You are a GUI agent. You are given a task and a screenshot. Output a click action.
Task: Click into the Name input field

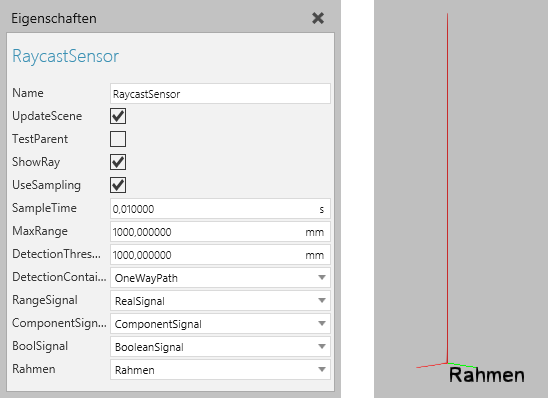click(220, 94)
